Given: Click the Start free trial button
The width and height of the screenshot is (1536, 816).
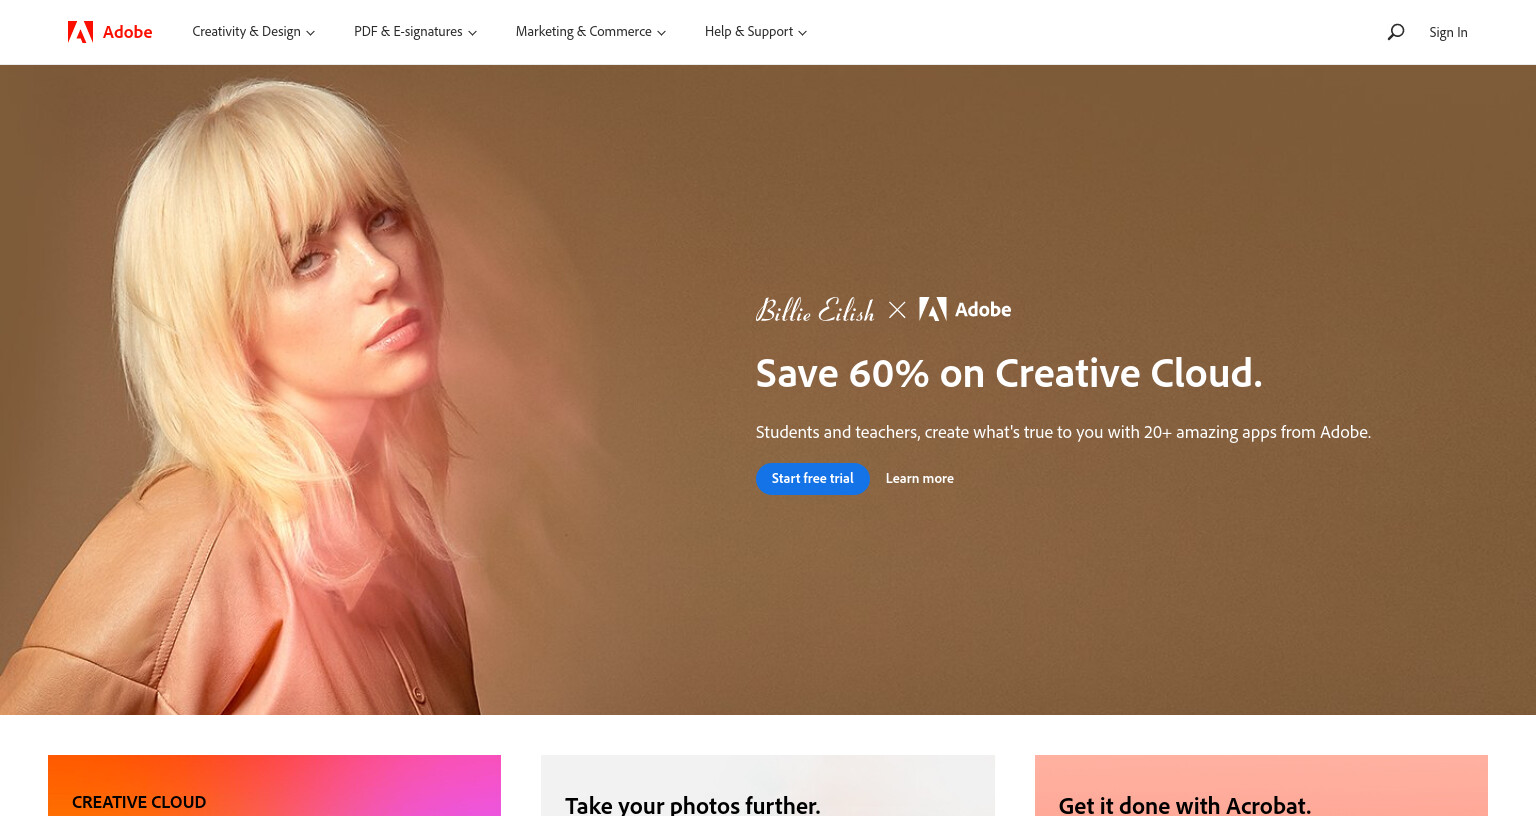Looking at the screenshot, I should point(813,478).
